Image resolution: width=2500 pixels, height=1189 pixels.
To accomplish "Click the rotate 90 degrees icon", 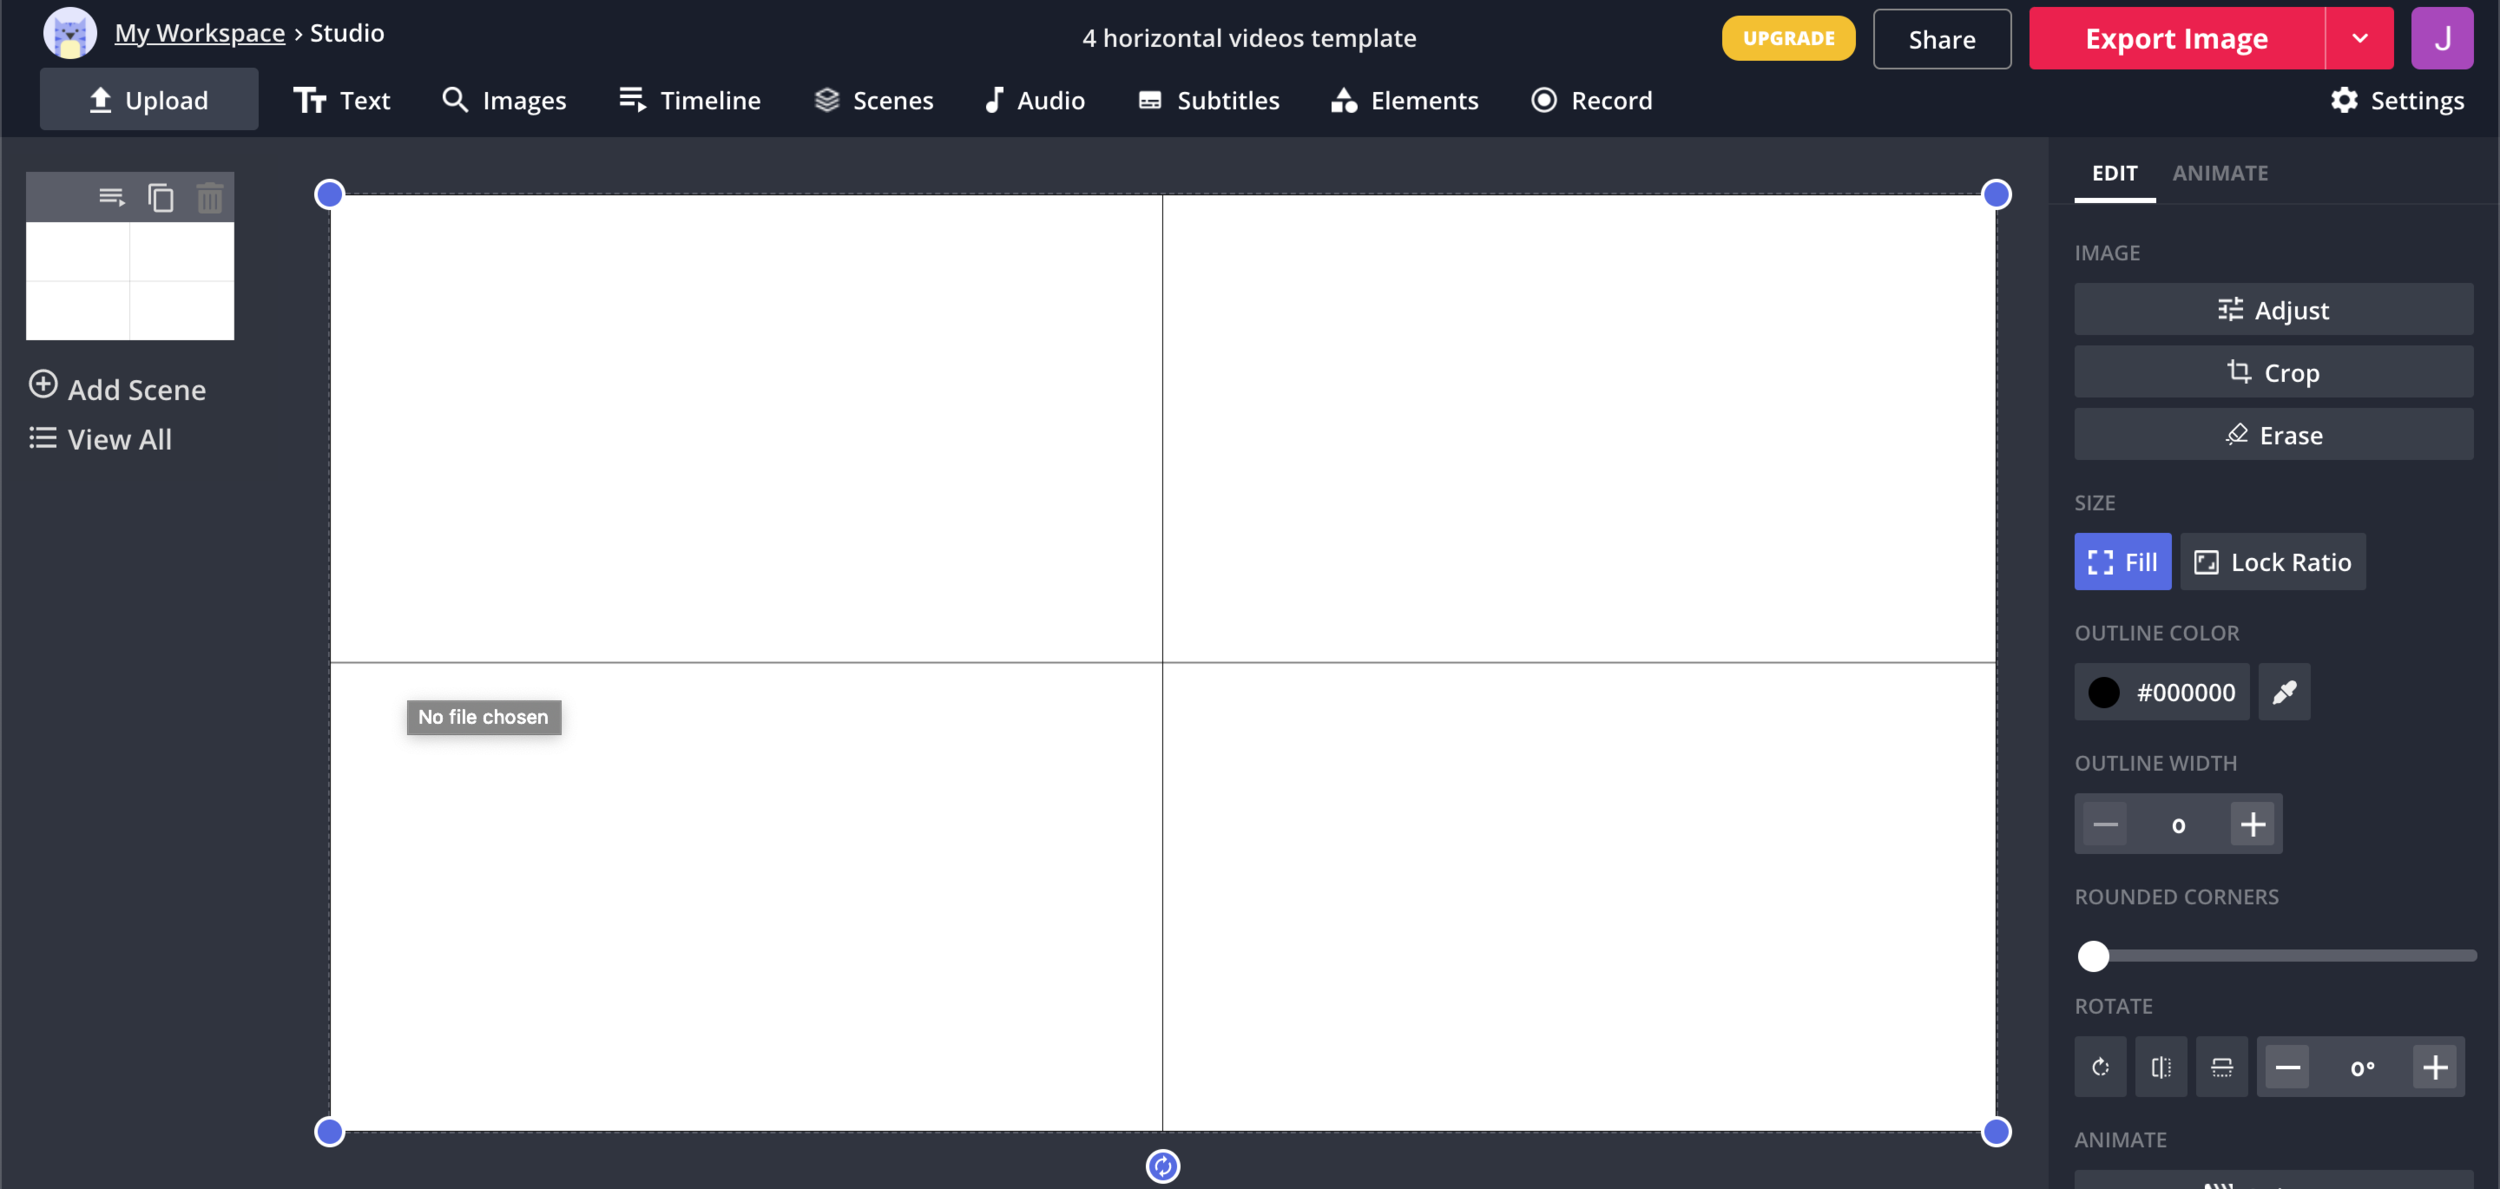I will click(2100, 1067).
